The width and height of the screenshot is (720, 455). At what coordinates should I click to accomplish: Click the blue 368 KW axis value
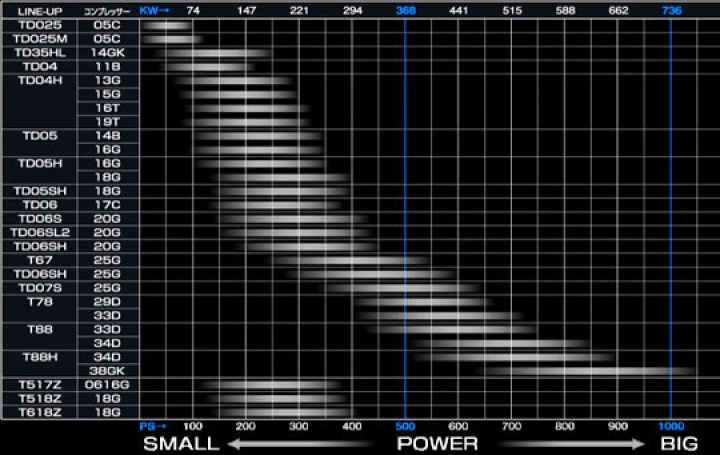[405, 10]
